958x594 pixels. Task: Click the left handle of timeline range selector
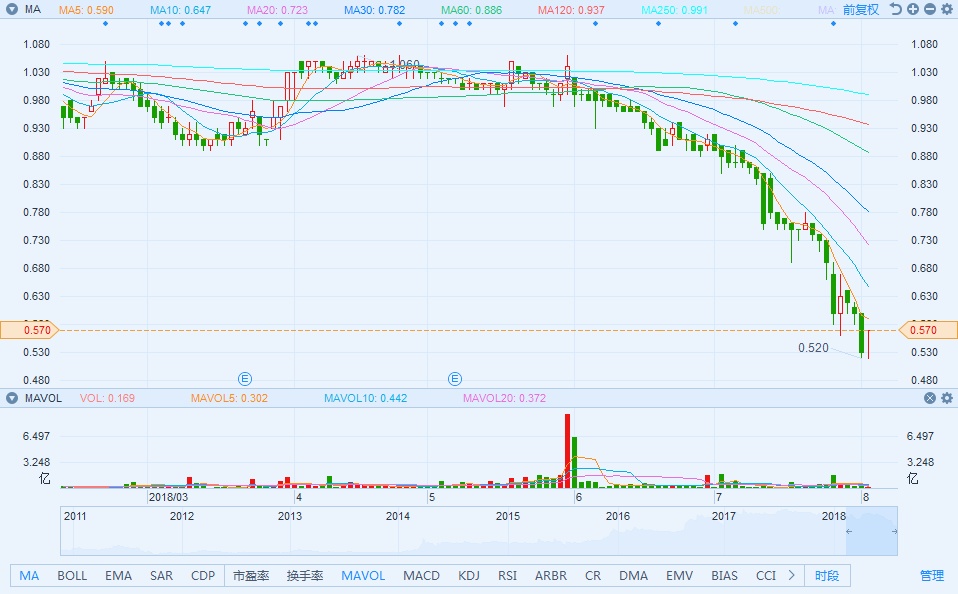(x=848, y=531)
